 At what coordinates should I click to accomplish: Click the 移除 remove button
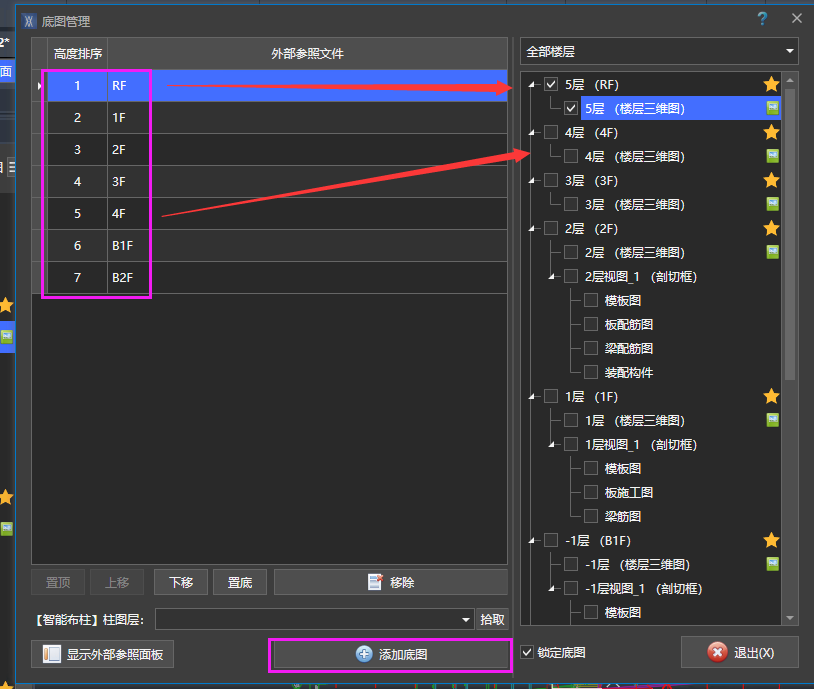[391, 582]
